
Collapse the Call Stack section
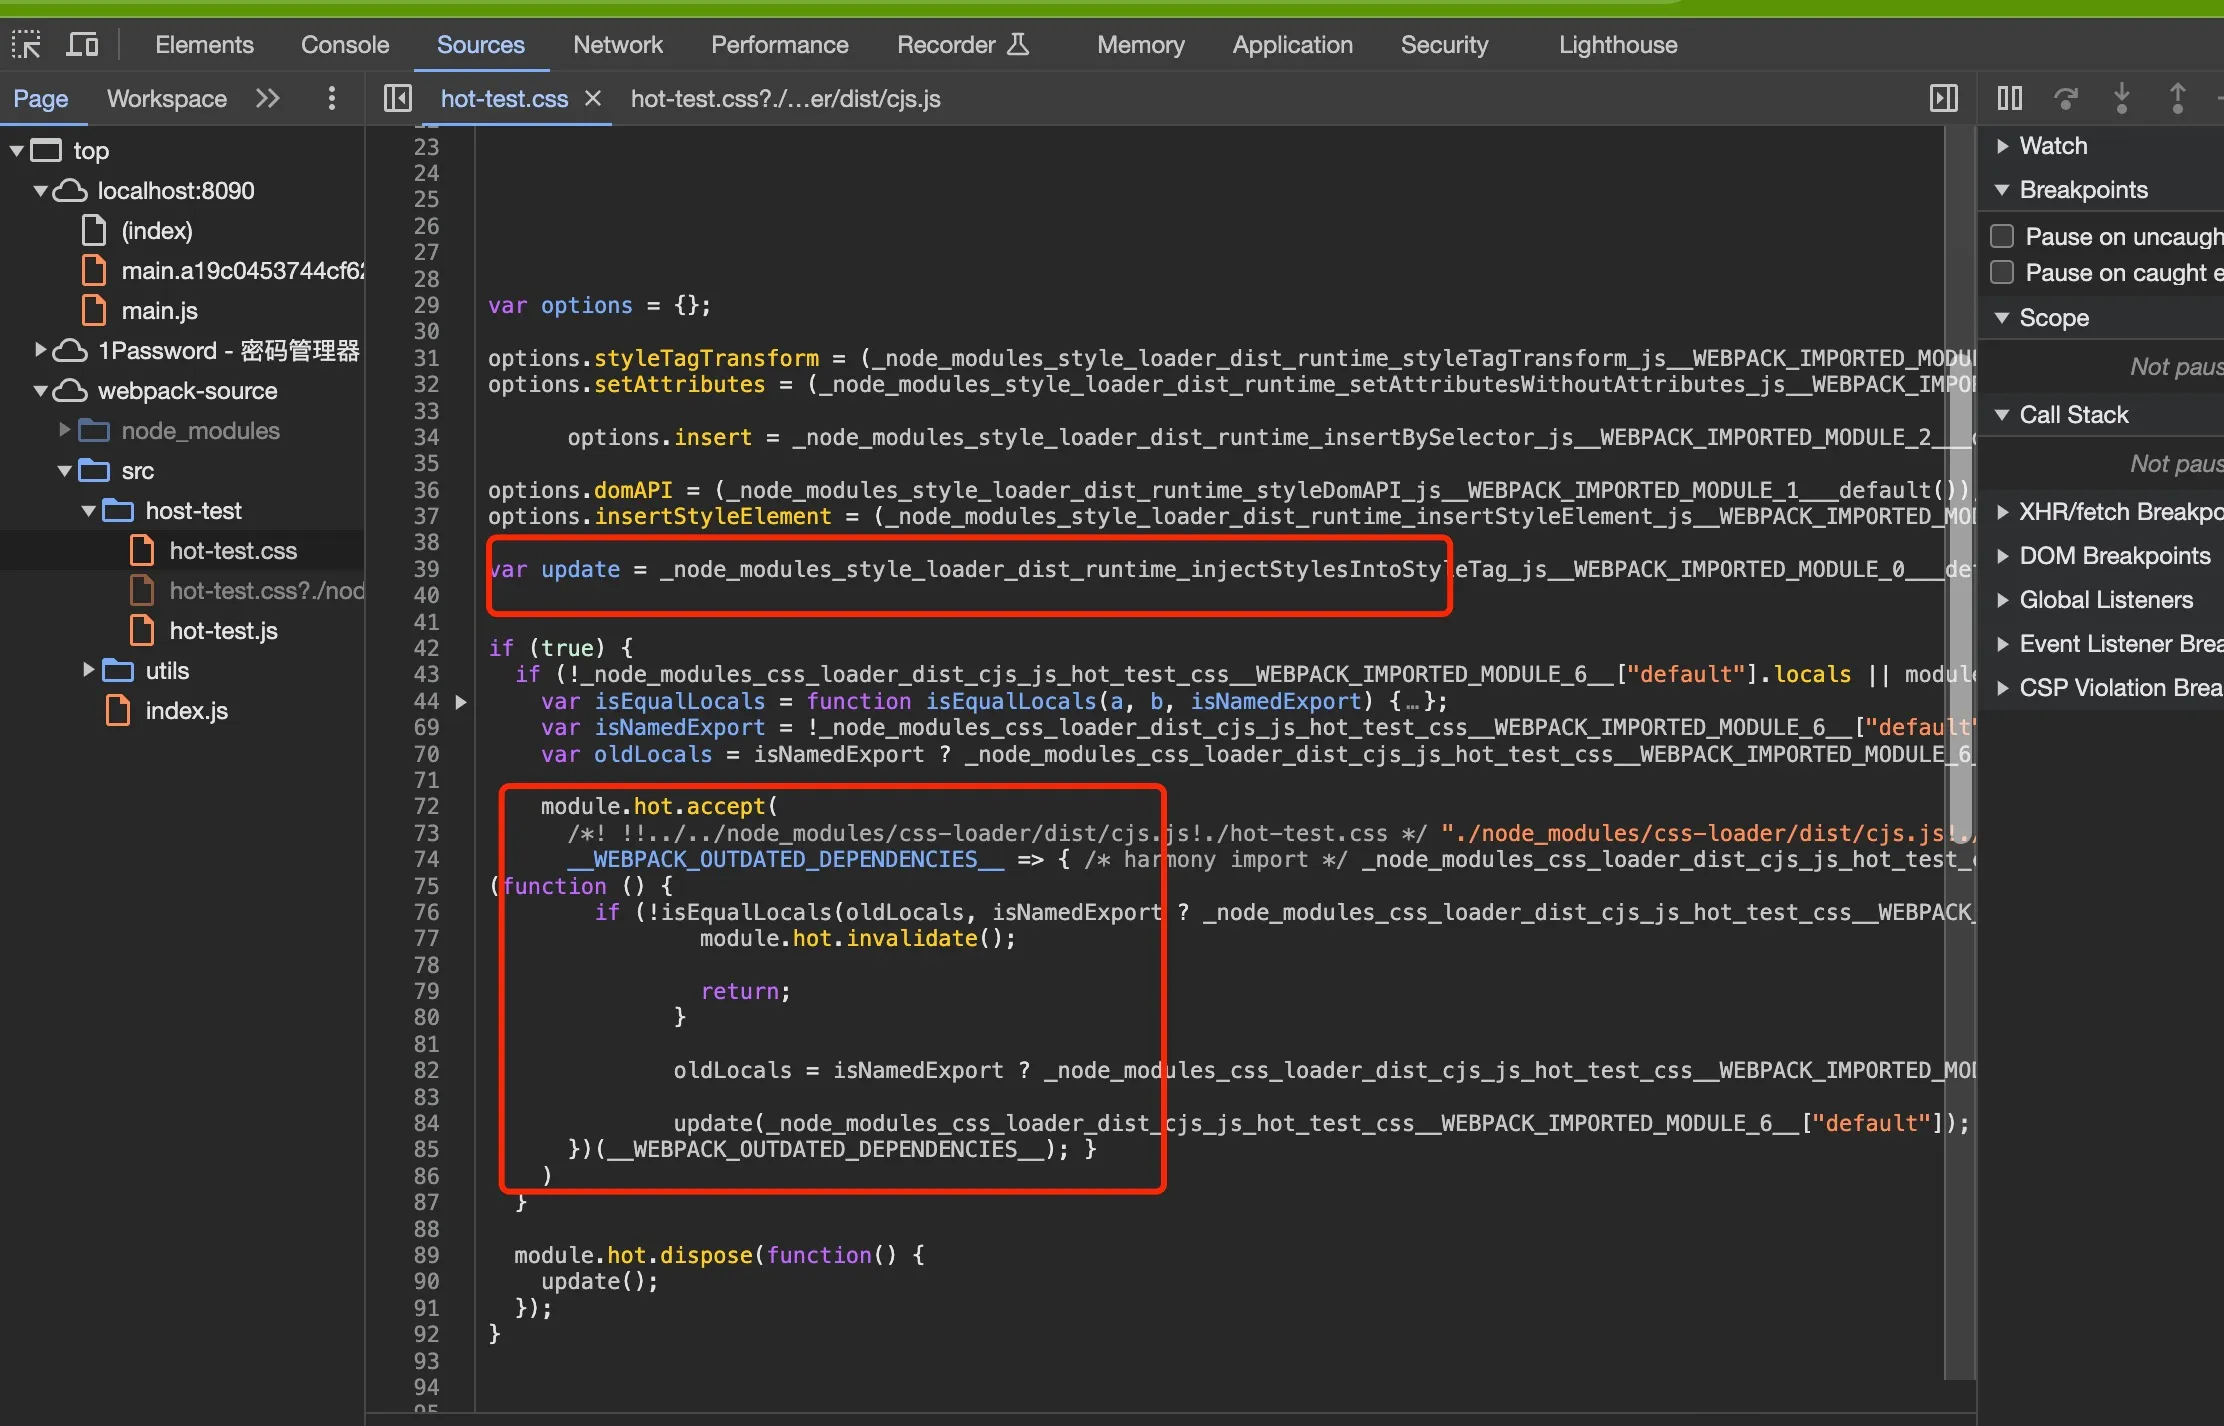2003,415
